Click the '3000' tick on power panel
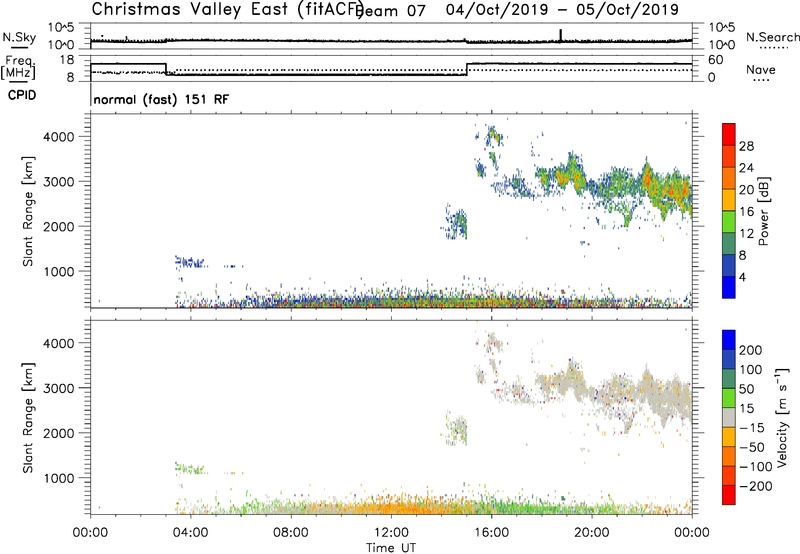This screenshot has width=800, height=554. point(58,182)
